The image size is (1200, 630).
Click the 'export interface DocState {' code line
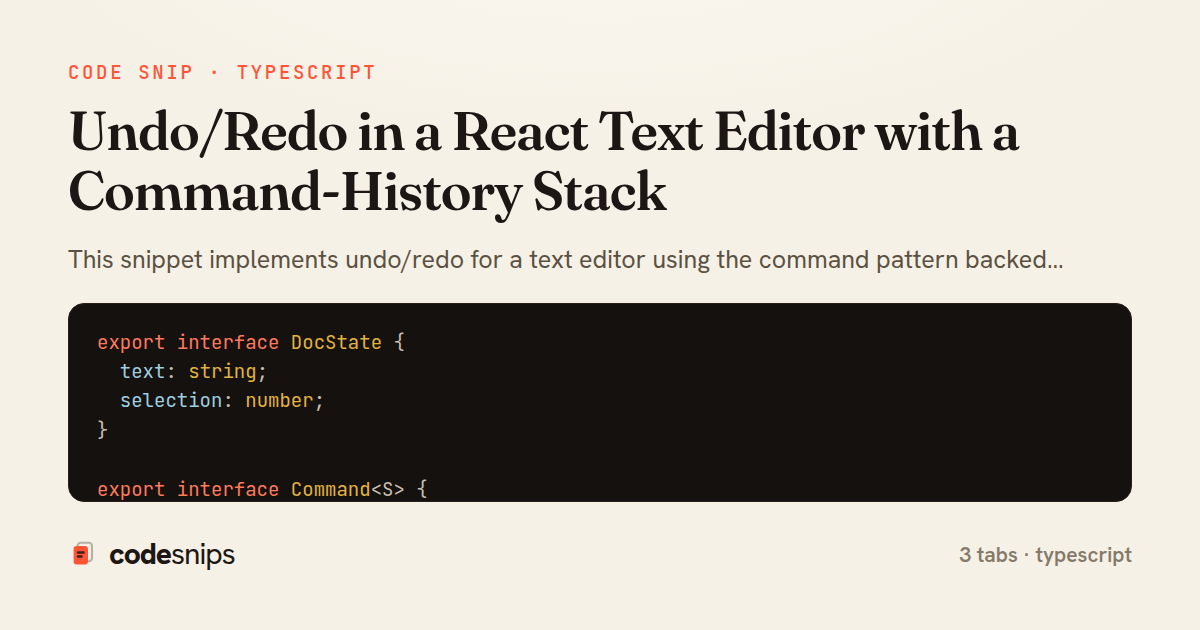click(250, 343)
